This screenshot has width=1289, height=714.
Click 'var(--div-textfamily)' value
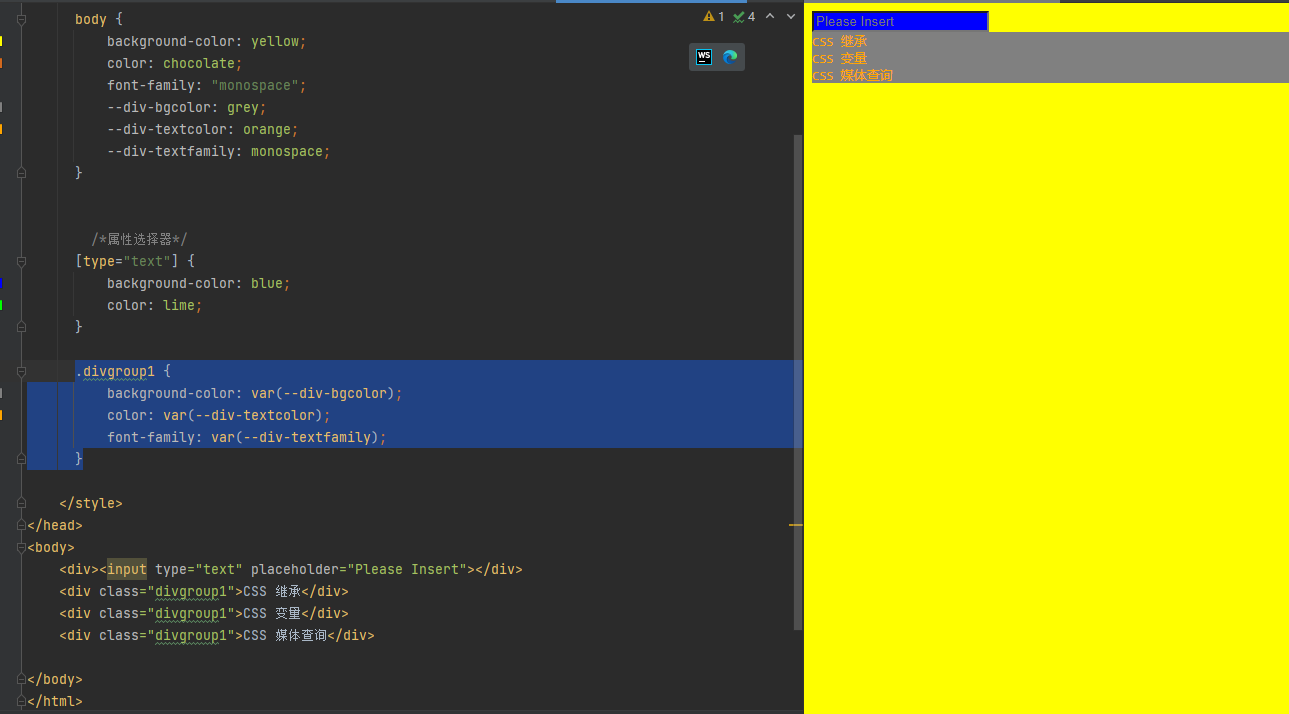coord(295,437)
